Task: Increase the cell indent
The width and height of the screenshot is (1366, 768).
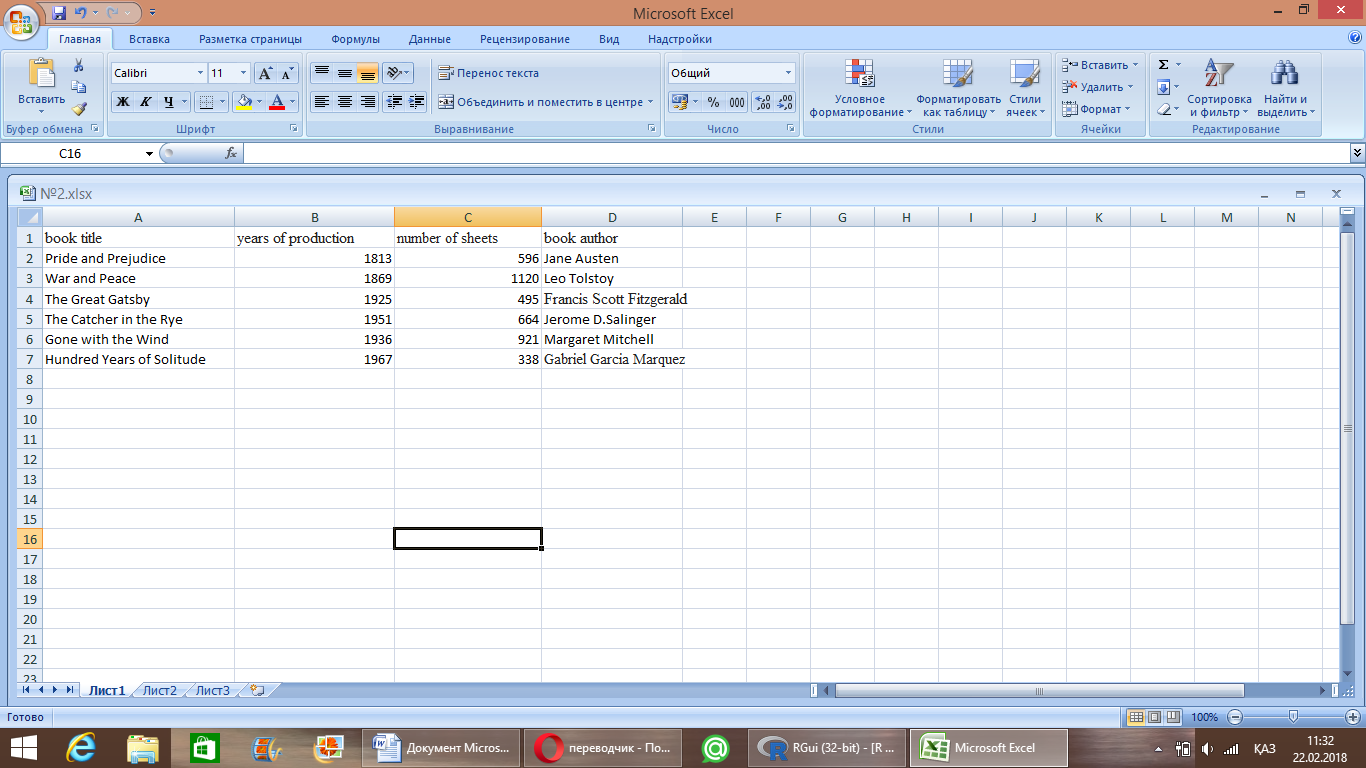Action: (417, 101)
